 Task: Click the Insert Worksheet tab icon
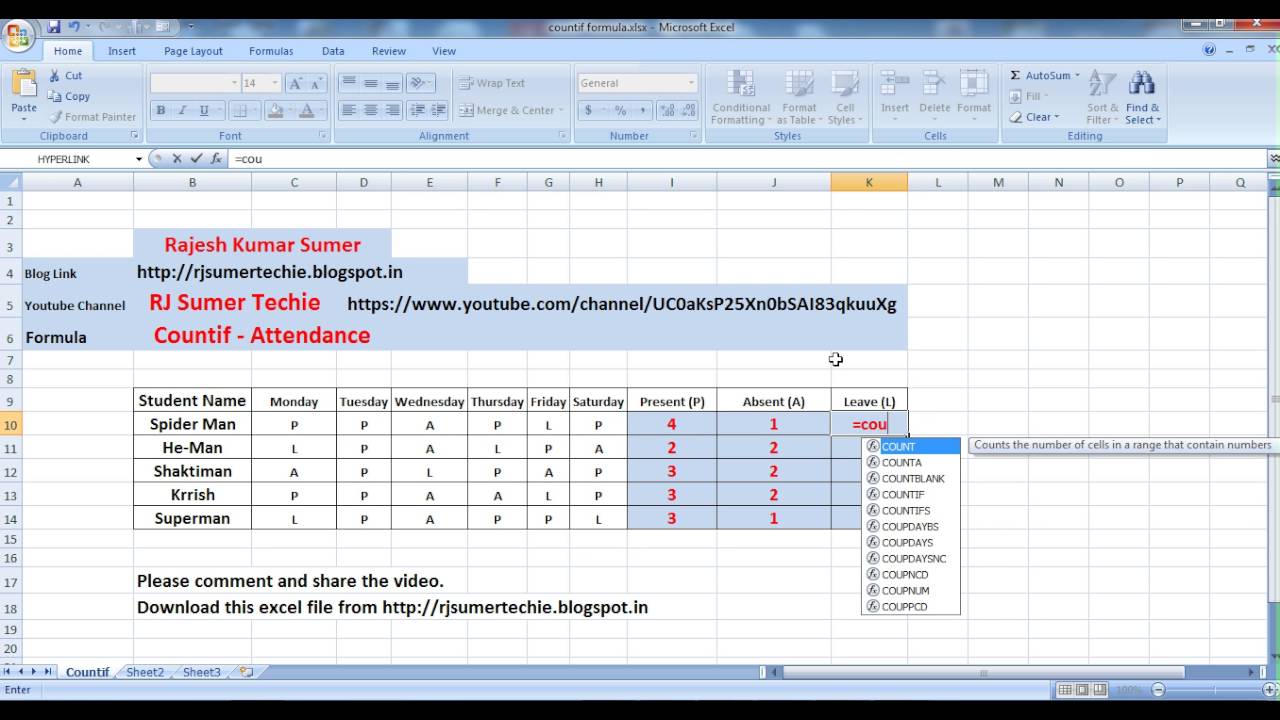246,673
